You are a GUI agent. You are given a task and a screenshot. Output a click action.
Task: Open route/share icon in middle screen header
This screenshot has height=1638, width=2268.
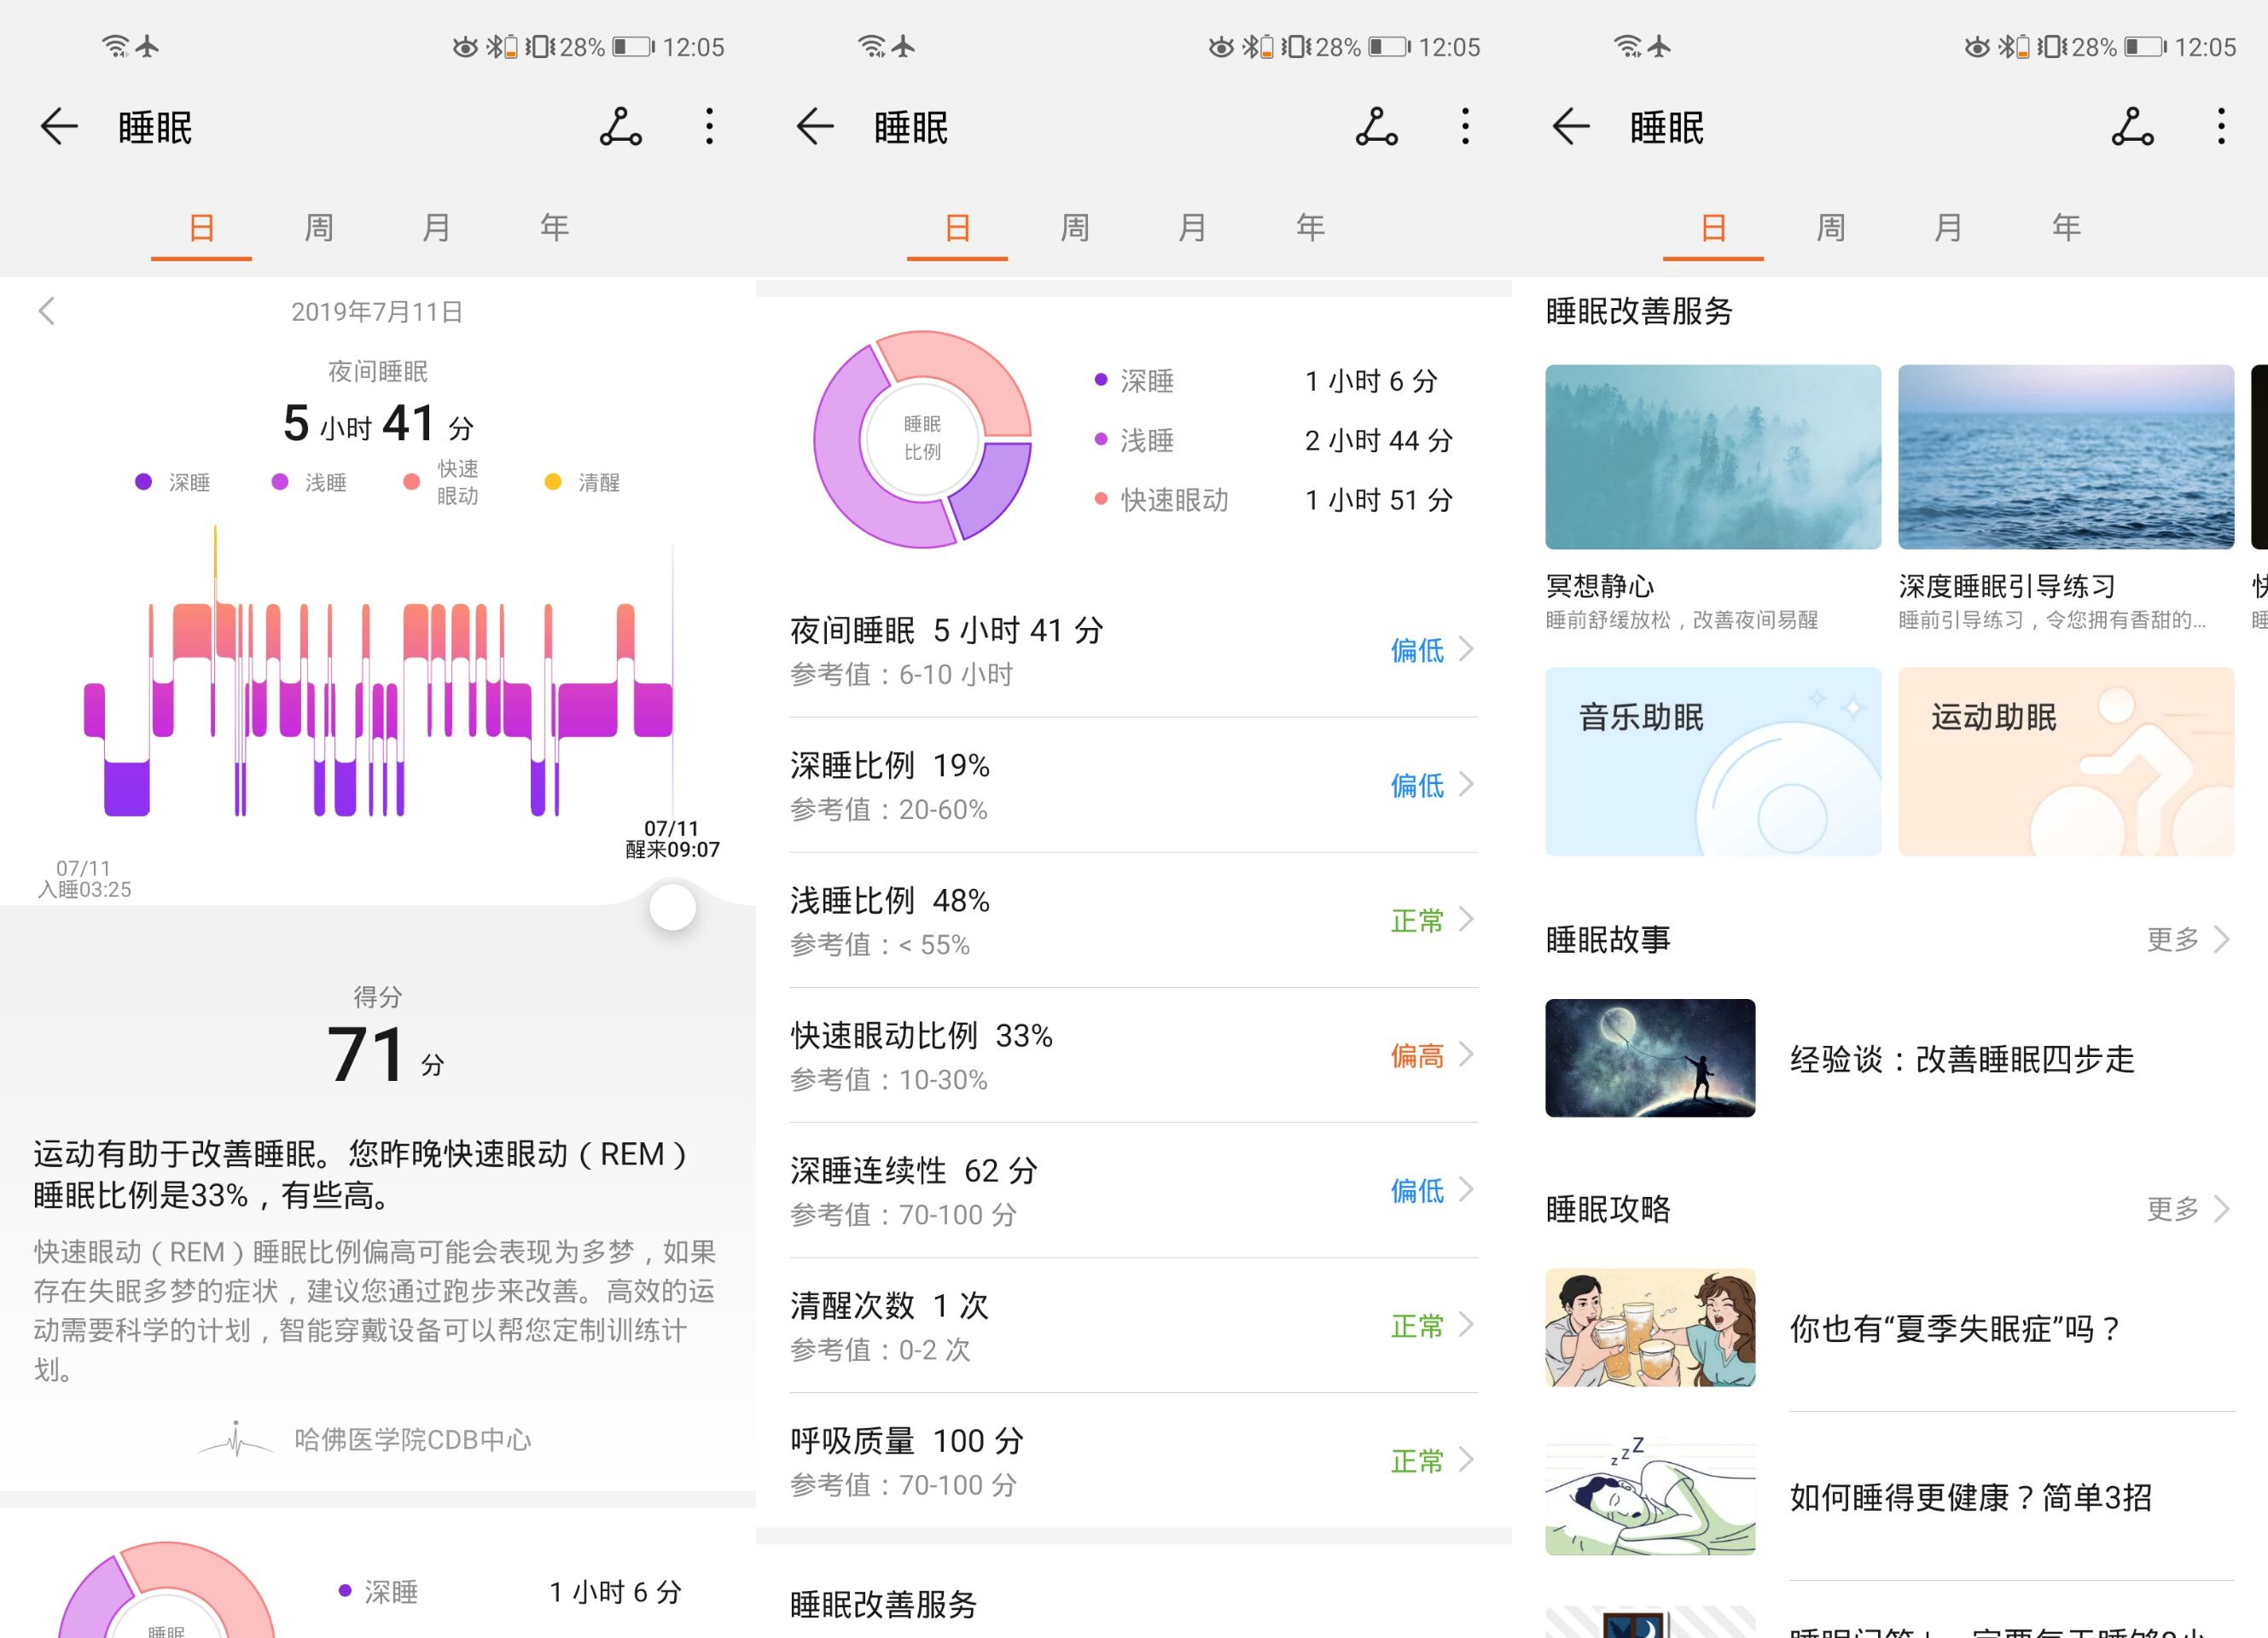(x=1377, y=127)
